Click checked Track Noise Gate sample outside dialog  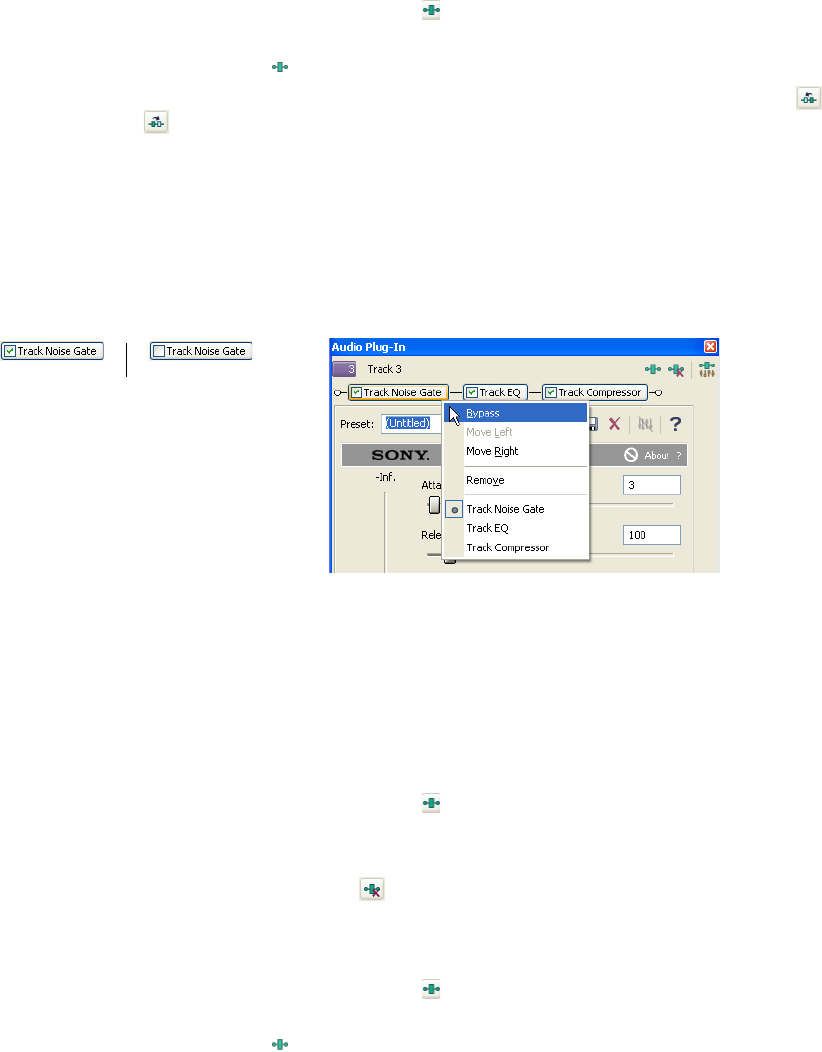52,351
